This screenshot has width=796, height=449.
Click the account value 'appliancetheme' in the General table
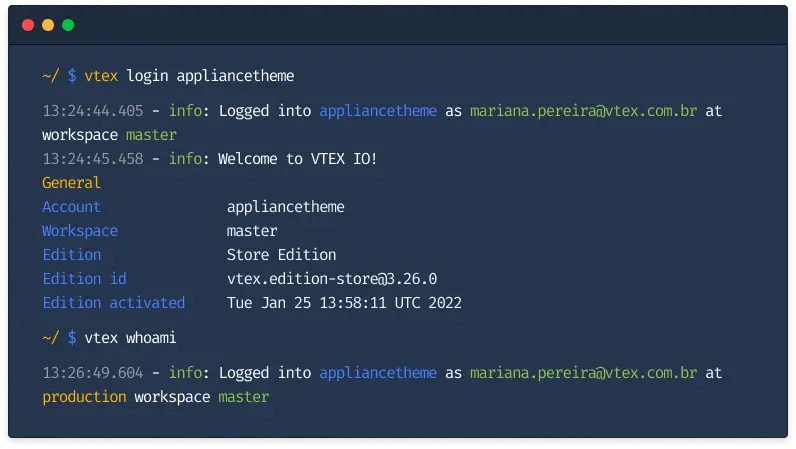286,207
